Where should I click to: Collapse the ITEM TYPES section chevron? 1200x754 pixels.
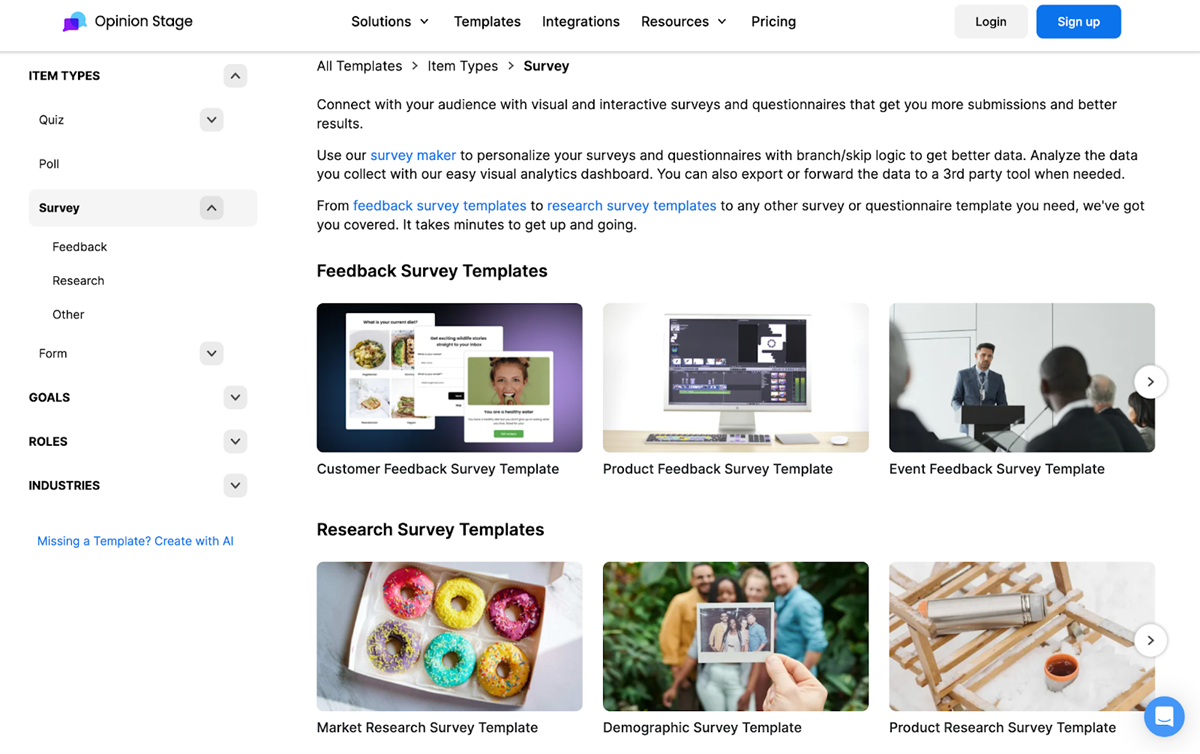[235, 76]
